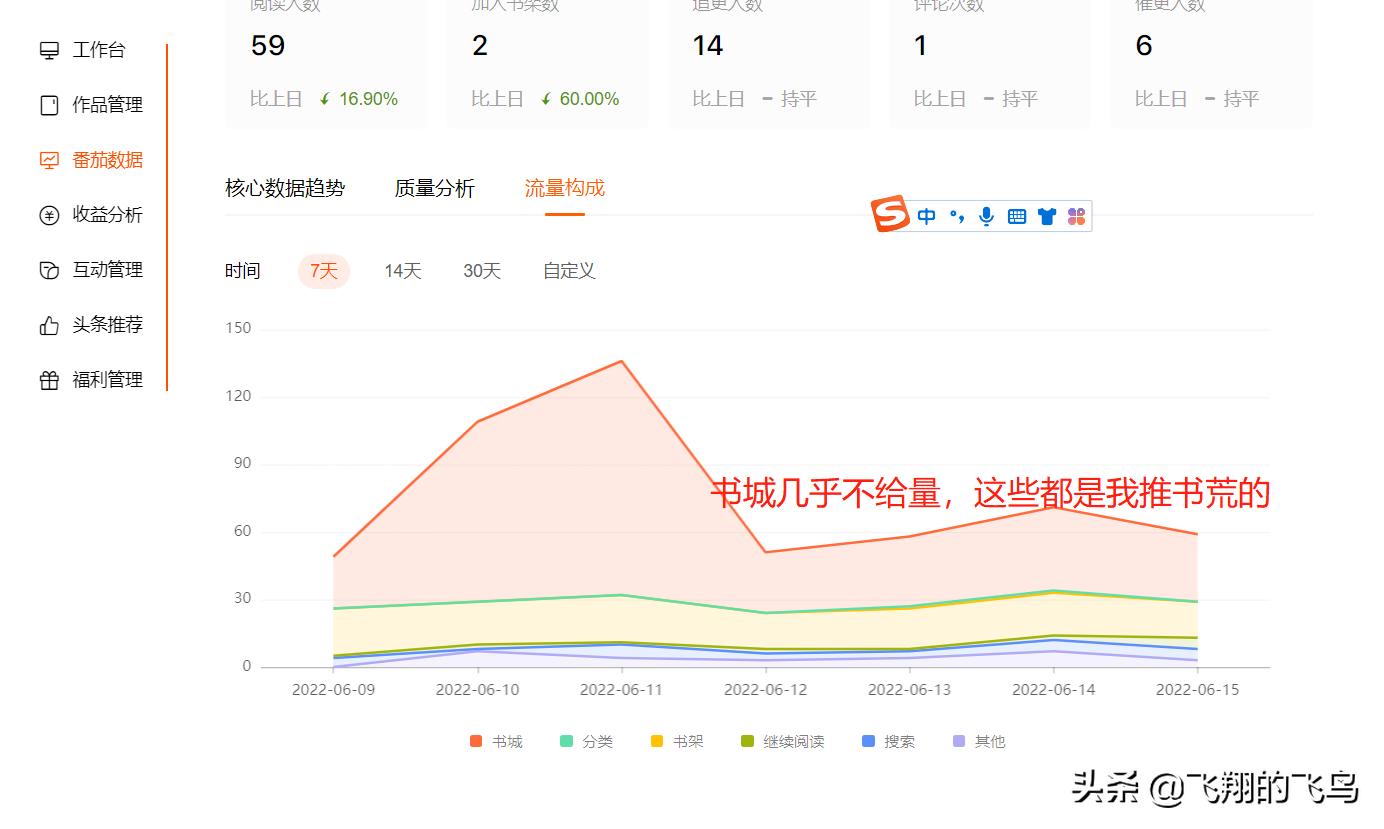Switch to the 核心数据趋势 tab
This screenshot has width=1384, height=829.
(x=285, y=188)
